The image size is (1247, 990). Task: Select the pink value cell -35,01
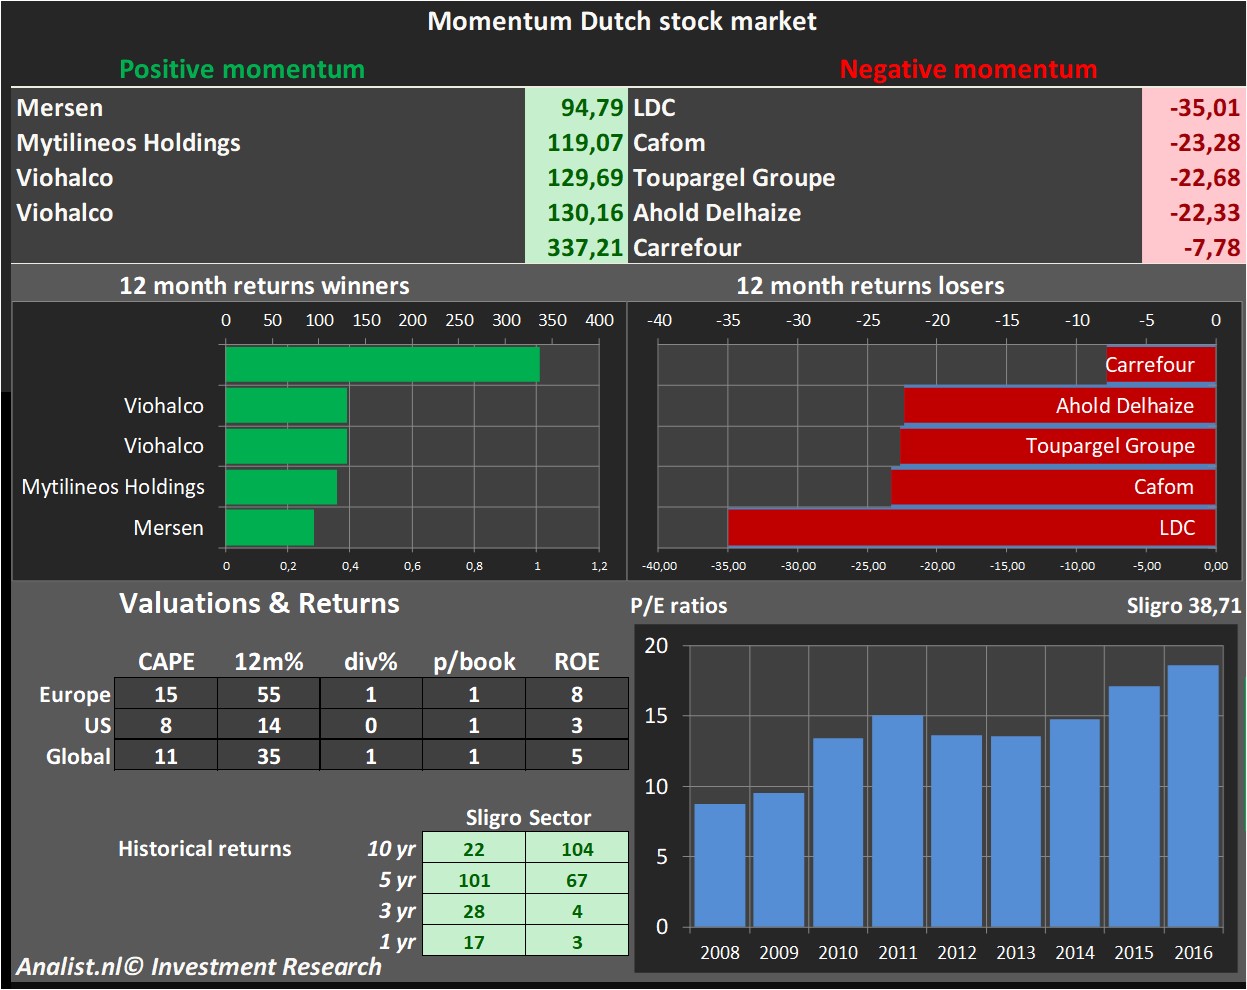click(x=1193, y=107)
